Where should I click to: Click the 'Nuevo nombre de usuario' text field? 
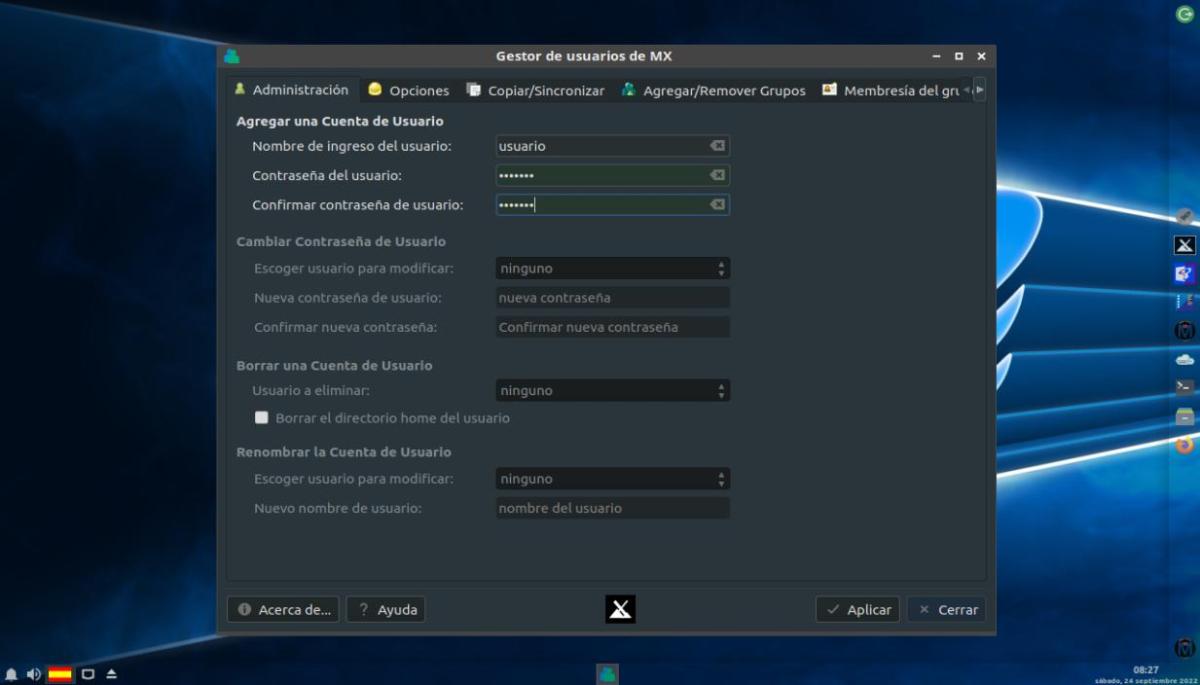612,508
